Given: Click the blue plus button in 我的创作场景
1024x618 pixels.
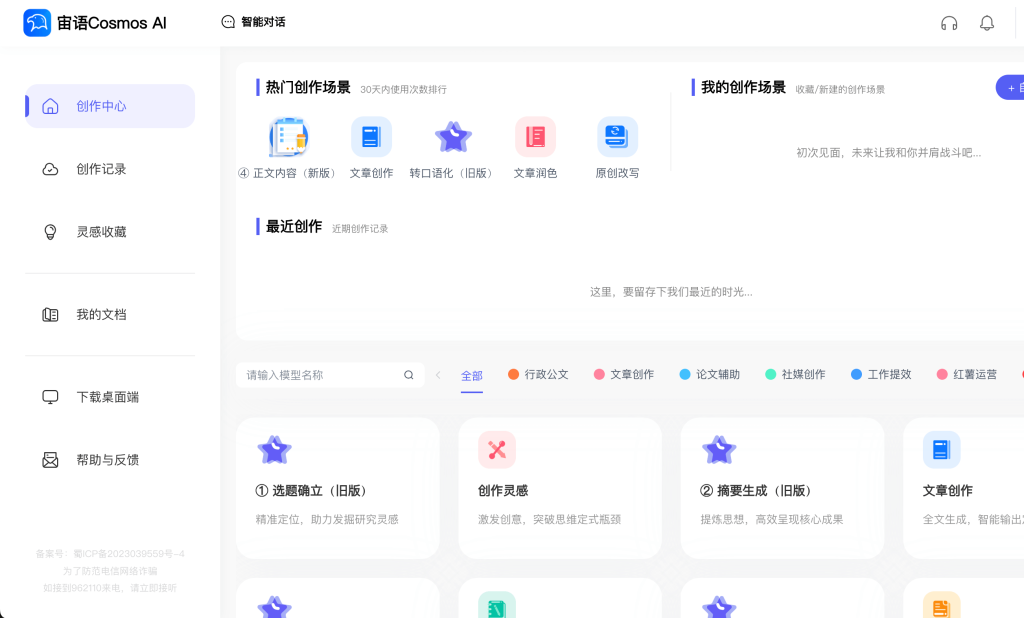Looking at the screenshot, I should click(1010, 88).
